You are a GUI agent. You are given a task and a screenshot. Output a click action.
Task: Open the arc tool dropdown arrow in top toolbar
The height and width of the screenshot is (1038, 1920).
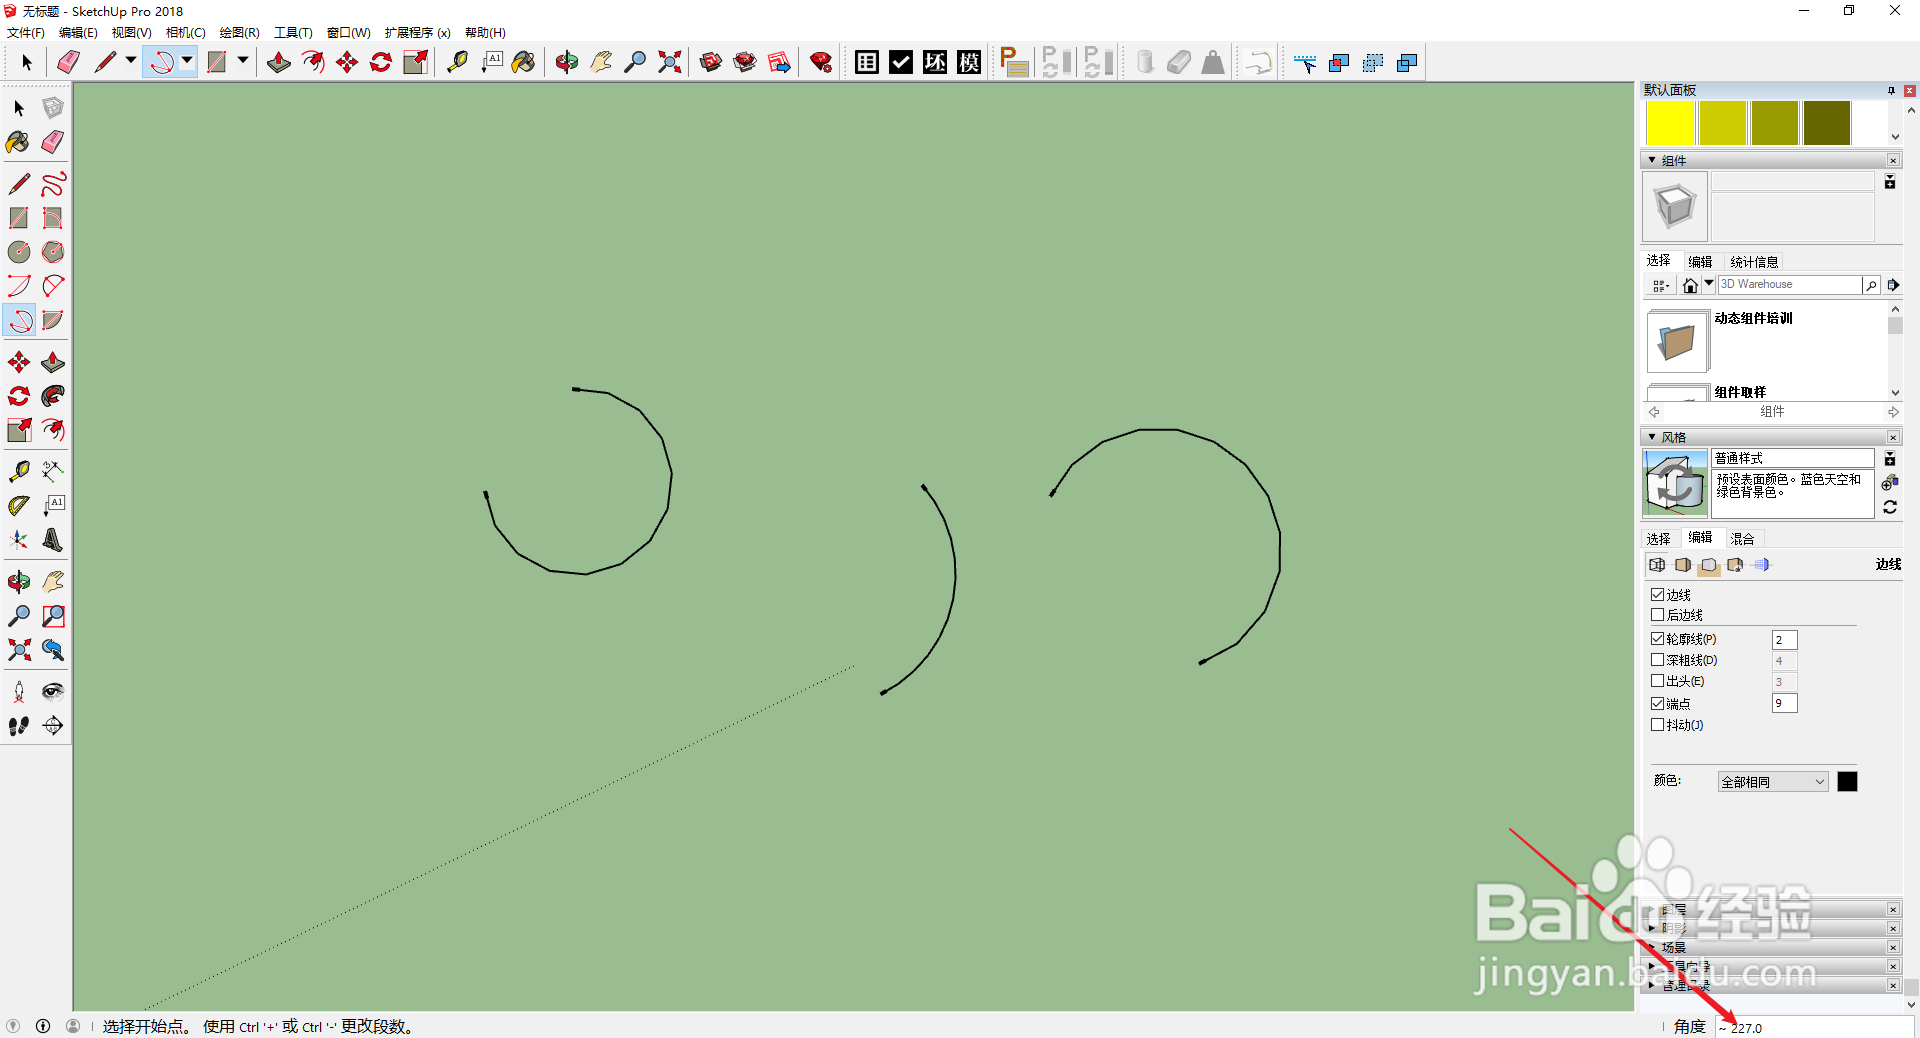click(x=187, y=61)
